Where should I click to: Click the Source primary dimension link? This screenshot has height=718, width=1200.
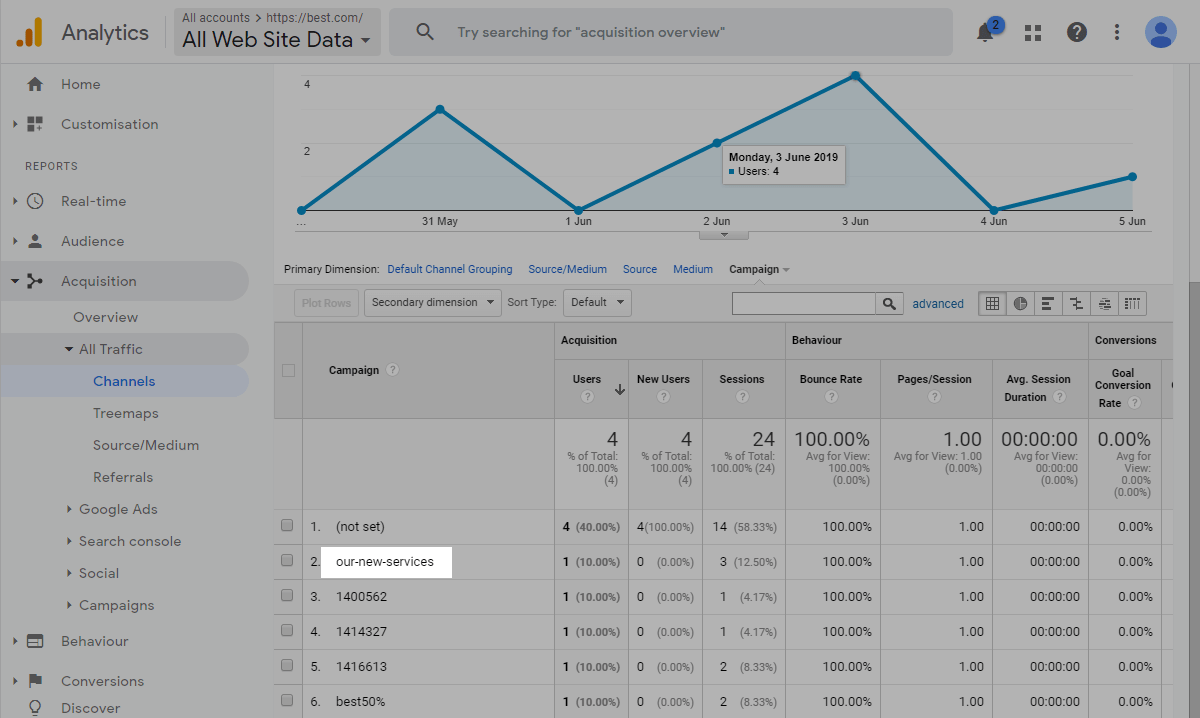click(x=640, y=269)
